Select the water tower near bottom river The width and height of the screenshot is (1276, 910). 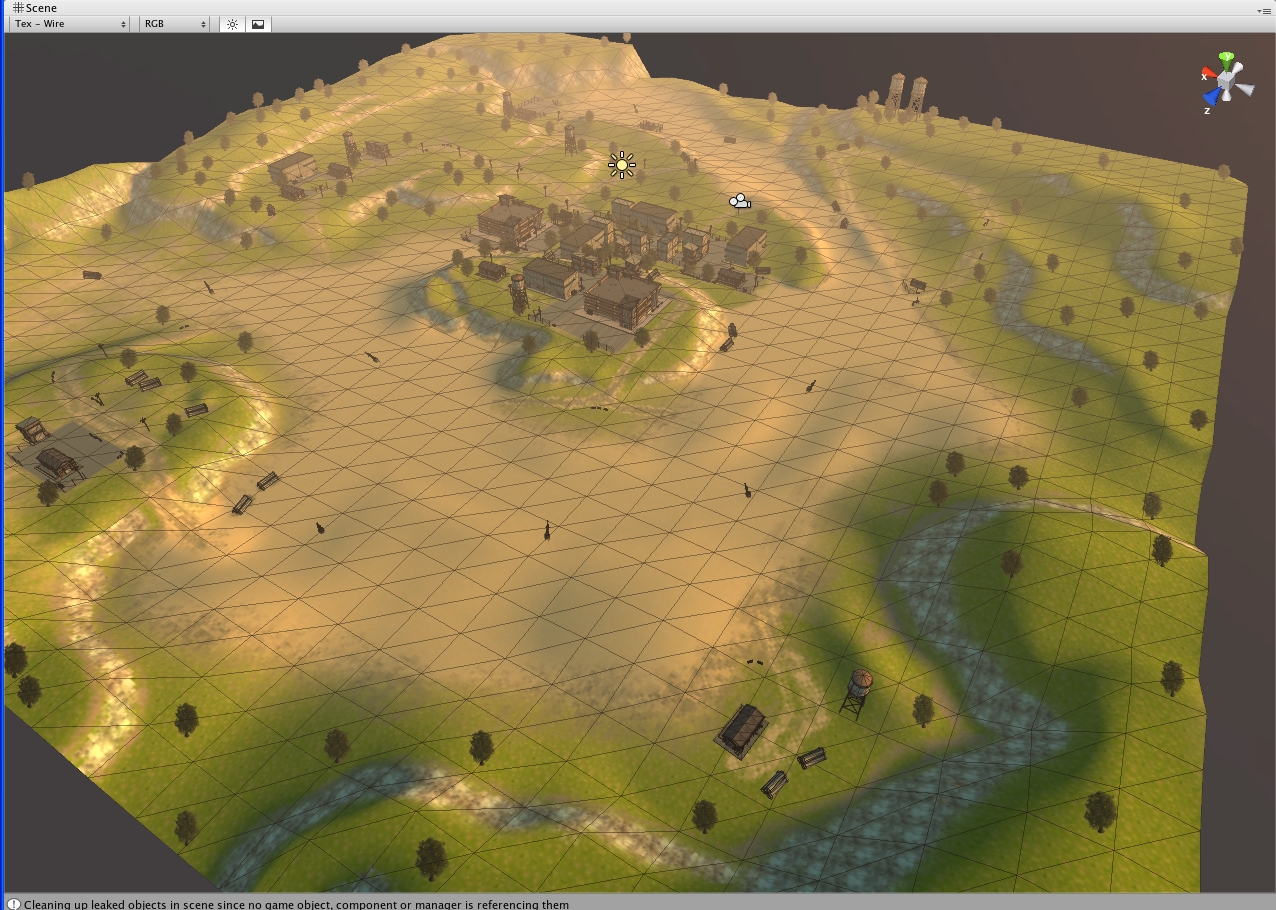pyautogui.click(x=856, y=693)
